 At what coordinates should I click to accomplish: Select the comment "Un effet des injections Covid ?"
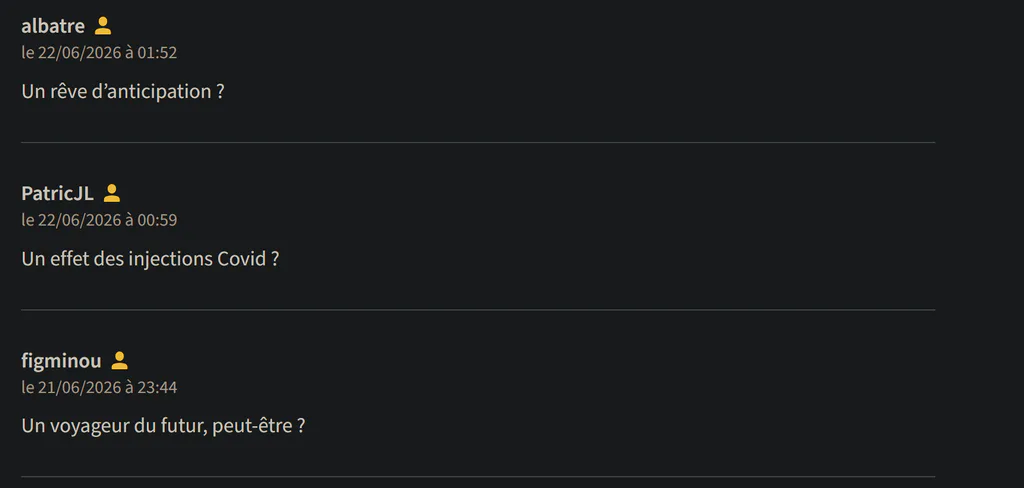150,259
